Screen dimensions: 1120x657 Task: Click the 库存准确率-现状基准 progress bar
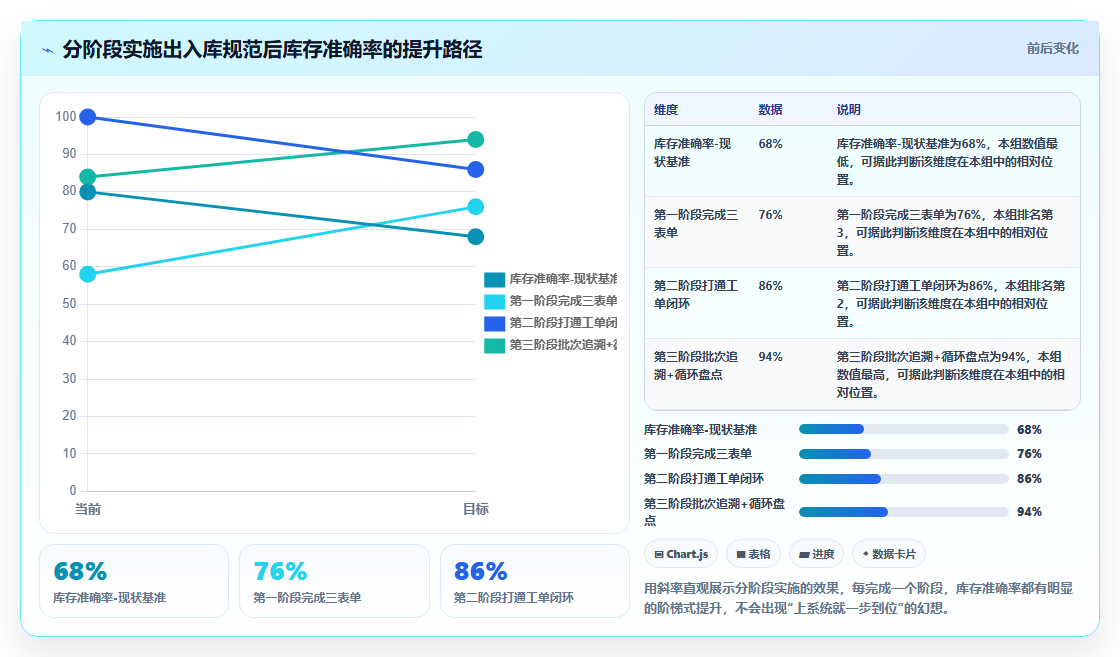(x=904, y=429)
